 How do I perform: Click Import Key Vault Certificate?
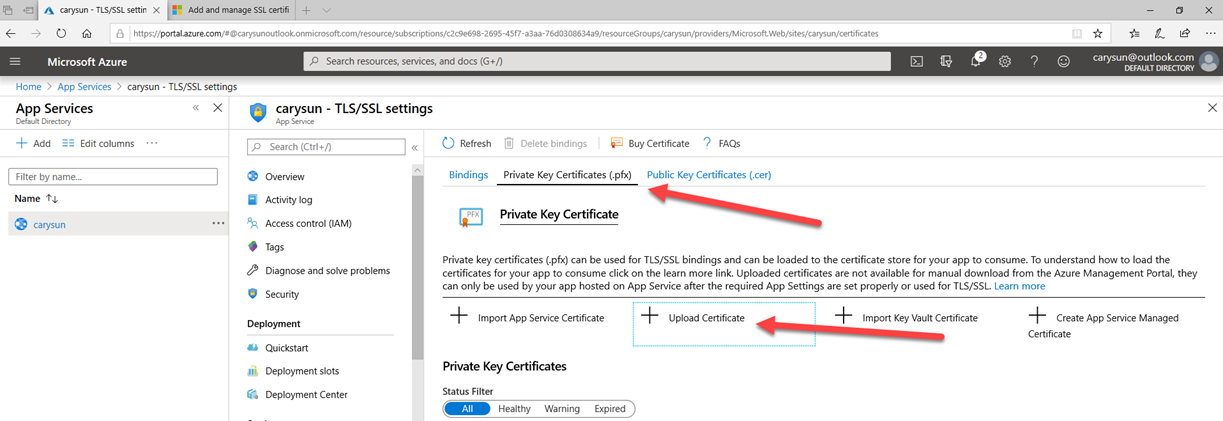[x=906, y=317]
